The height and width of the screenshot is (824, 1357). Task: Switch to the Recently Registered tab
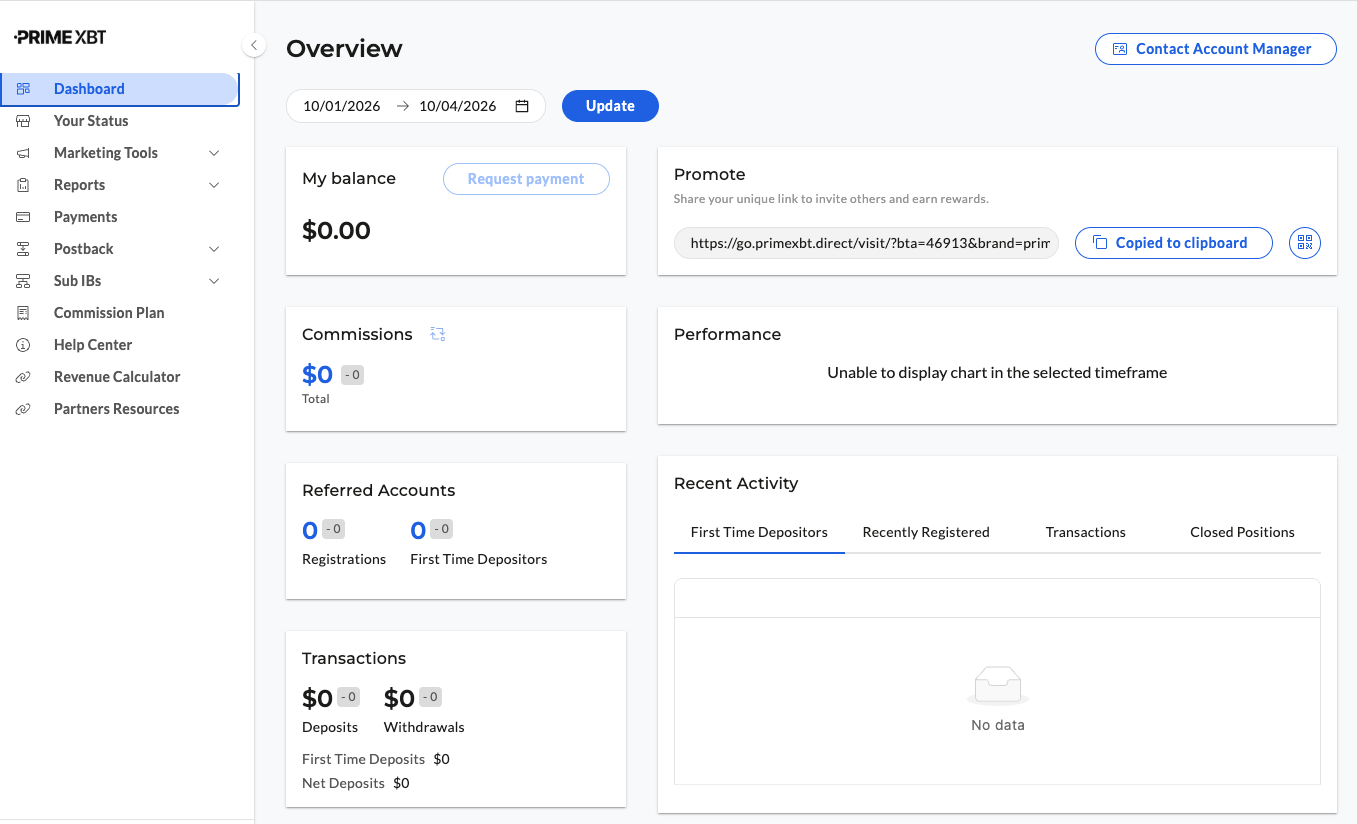(926, 532)
